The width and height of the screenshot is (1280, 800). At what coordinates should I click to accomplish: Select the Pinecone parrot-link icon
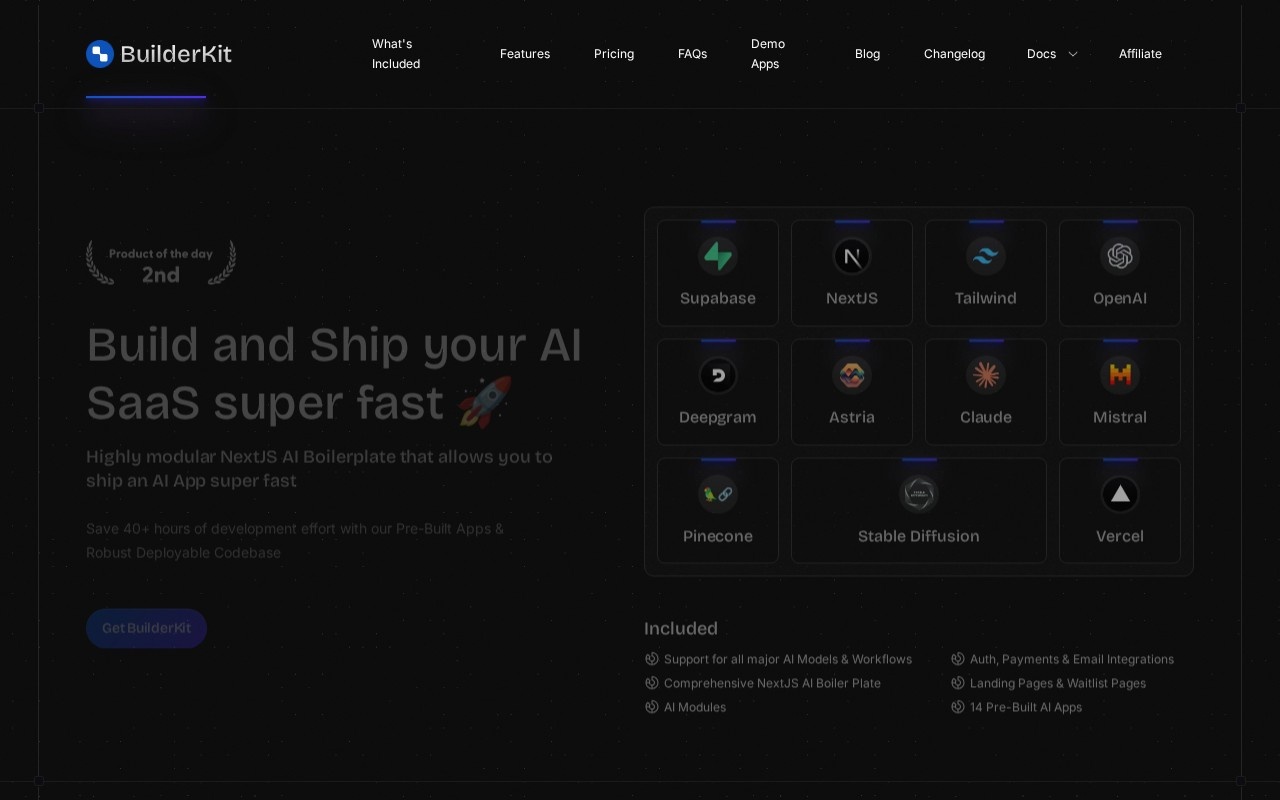click(718, 495)
